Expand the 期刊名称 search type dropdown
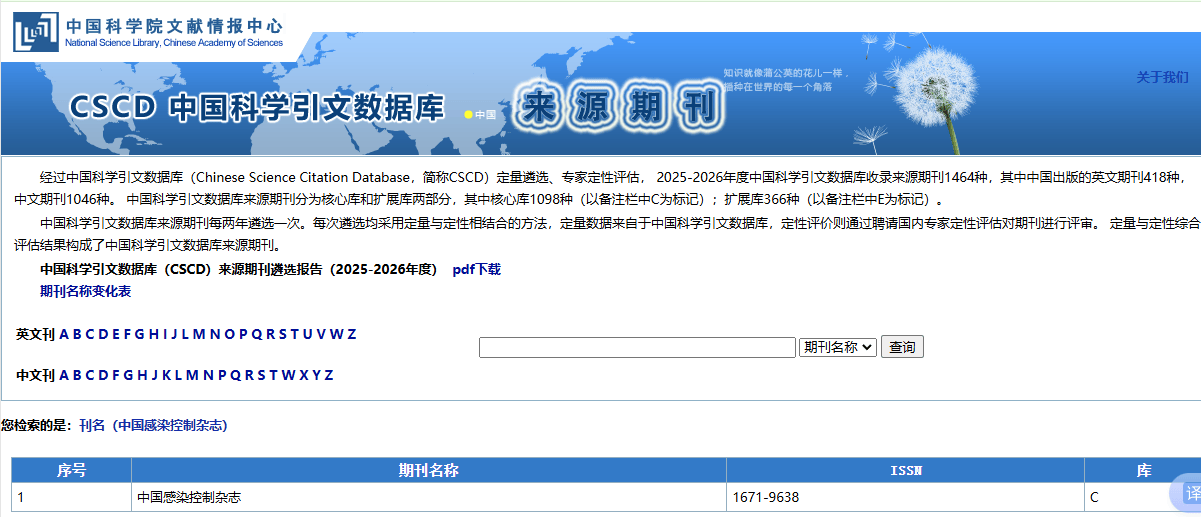The image size is (1201, 517). pyautogui.click(x=837, y=347)
